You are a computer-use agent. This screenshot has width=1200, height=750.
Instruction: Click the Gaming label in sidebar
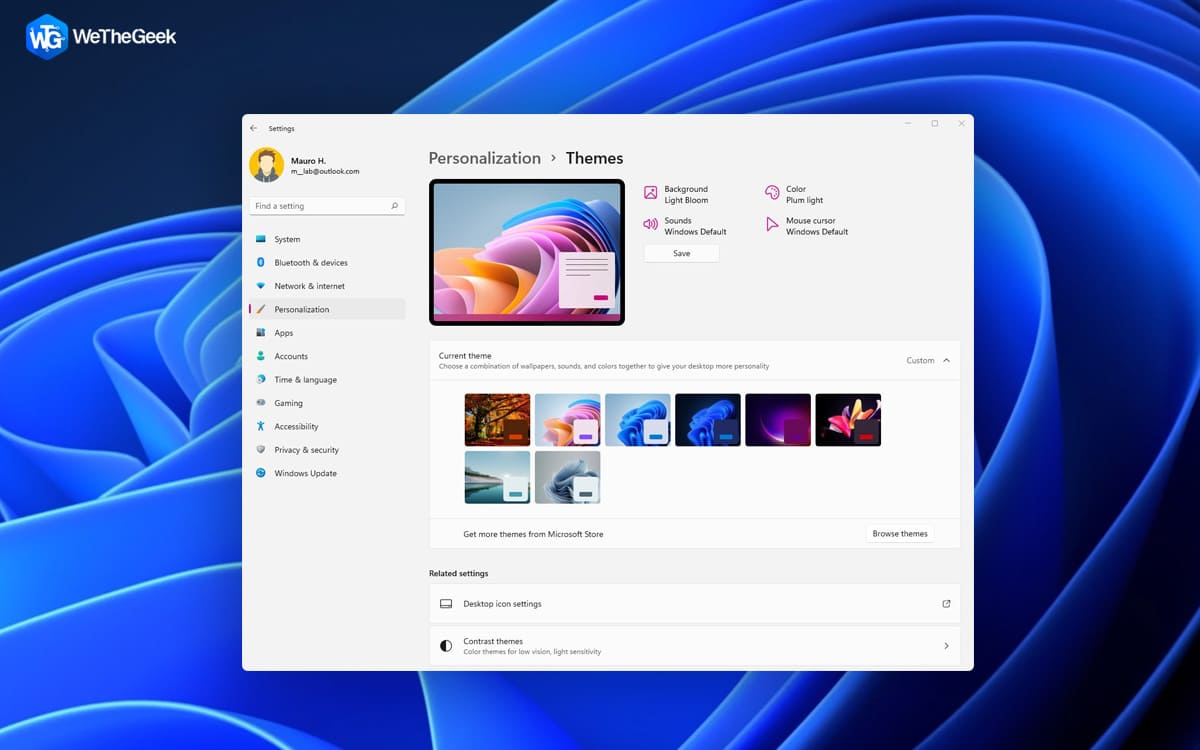pos(289,403)
